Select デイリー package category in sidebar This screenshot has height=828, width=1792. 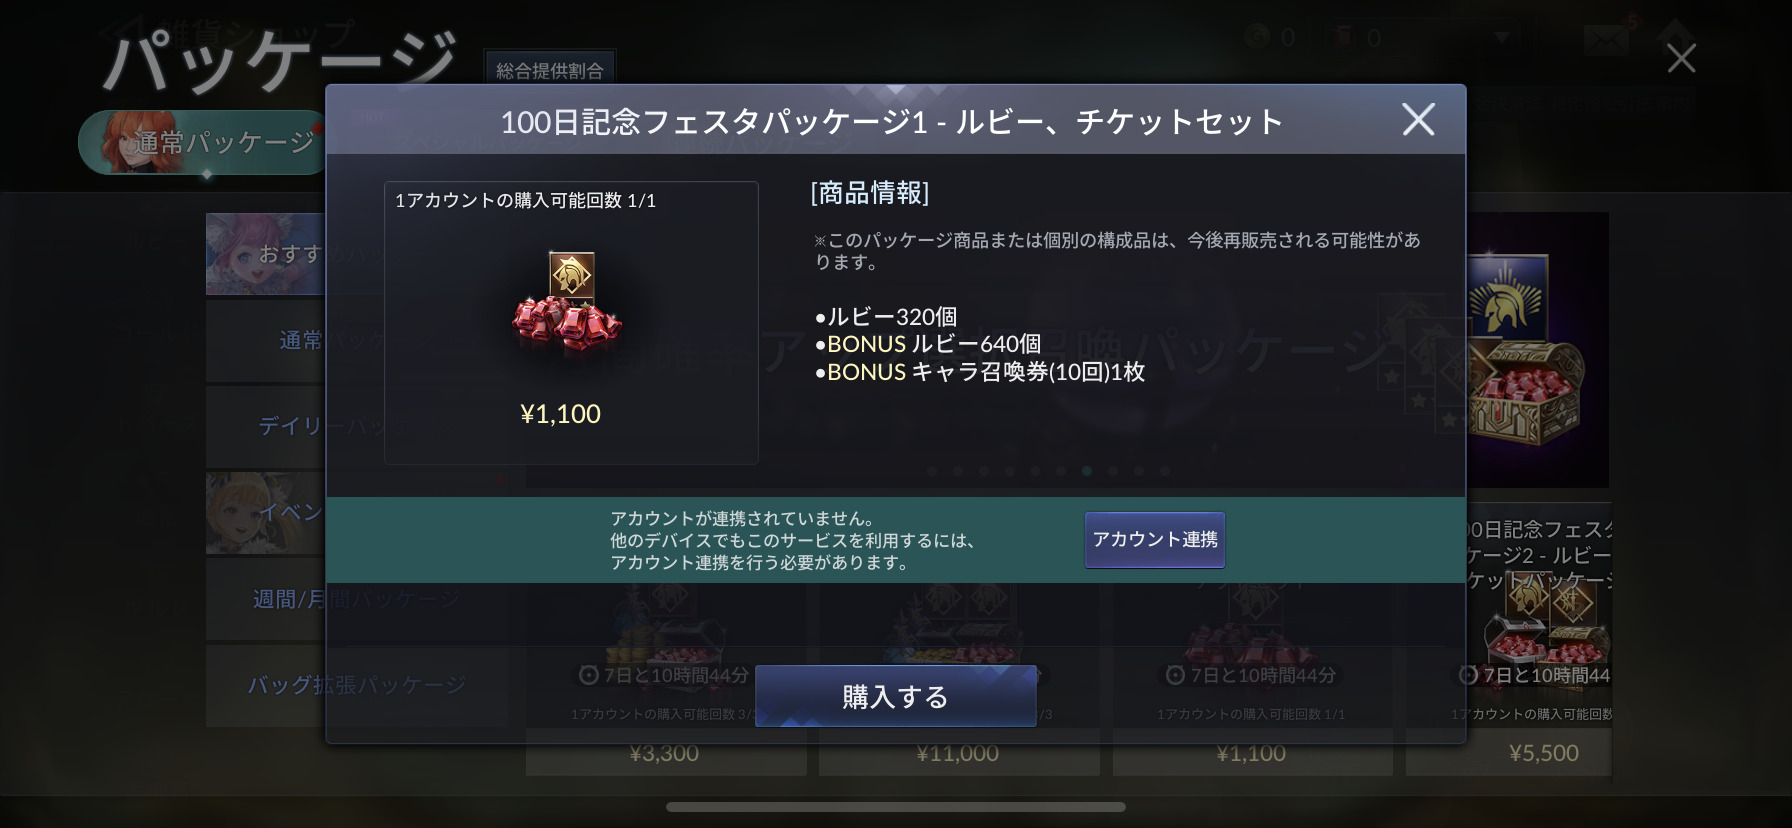(266, 426)
